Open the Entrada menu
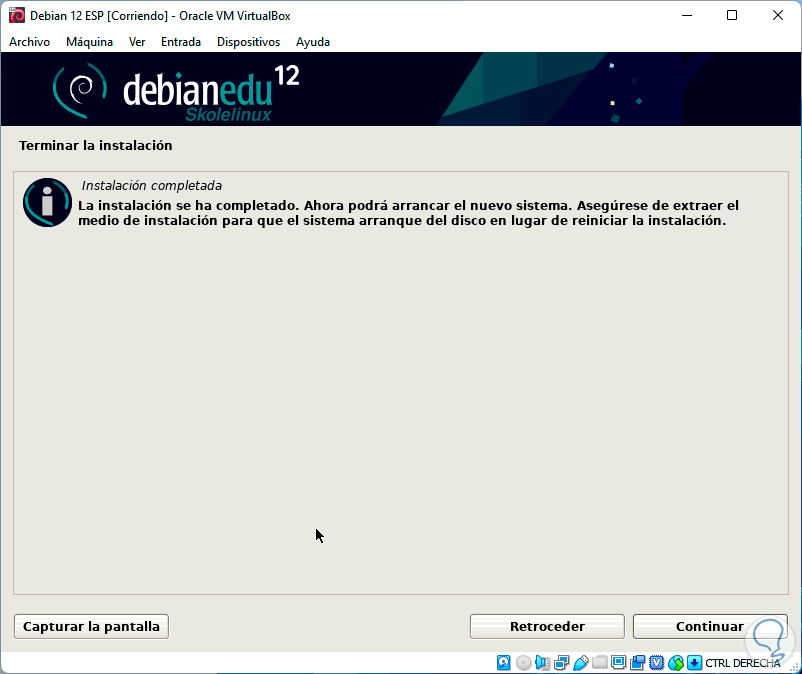 tap(181, 42)
